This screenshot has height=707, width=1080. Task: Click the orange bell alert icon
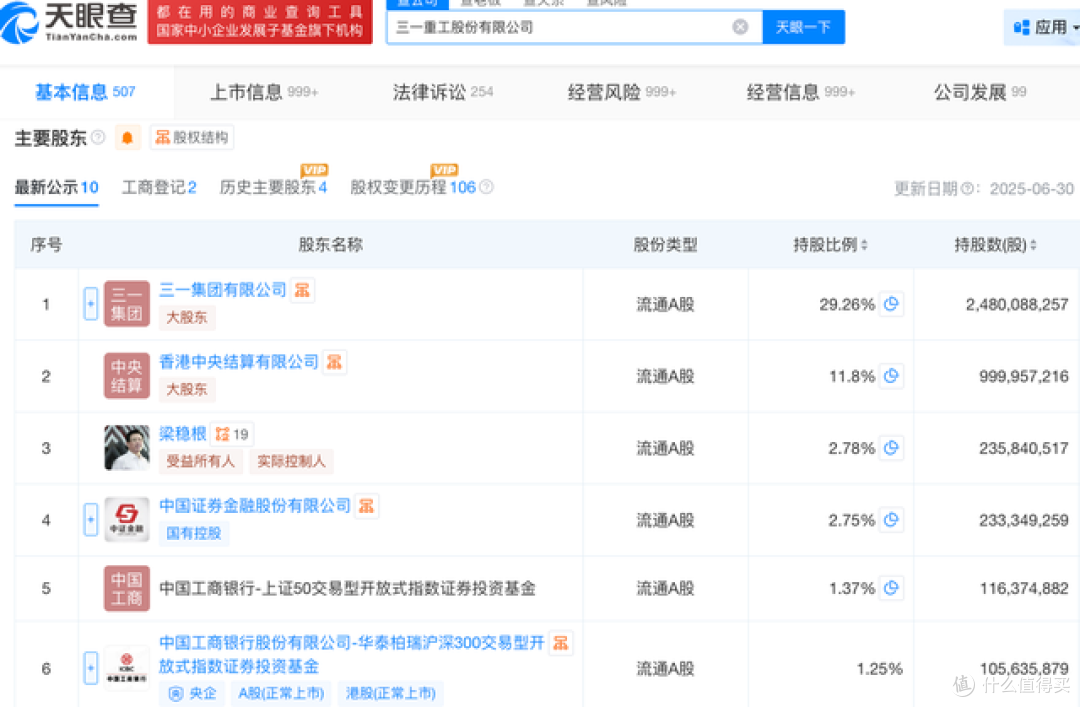tap(127, 138)
